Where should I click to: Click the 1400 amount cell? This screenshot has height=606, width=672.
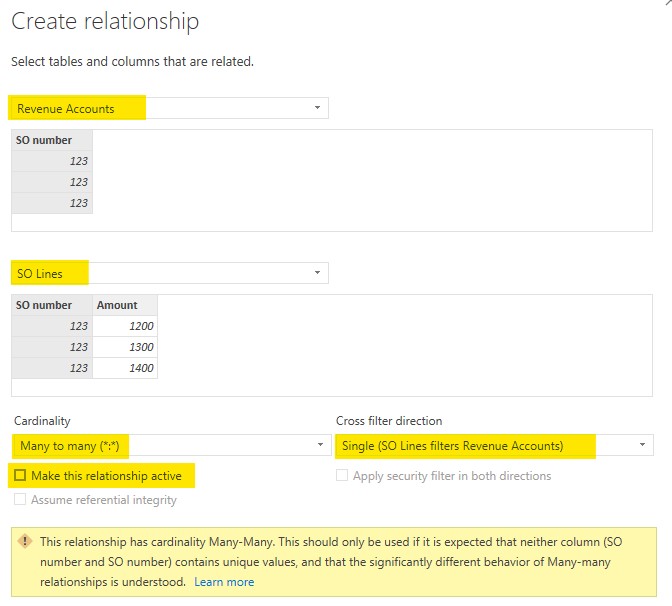125,368
